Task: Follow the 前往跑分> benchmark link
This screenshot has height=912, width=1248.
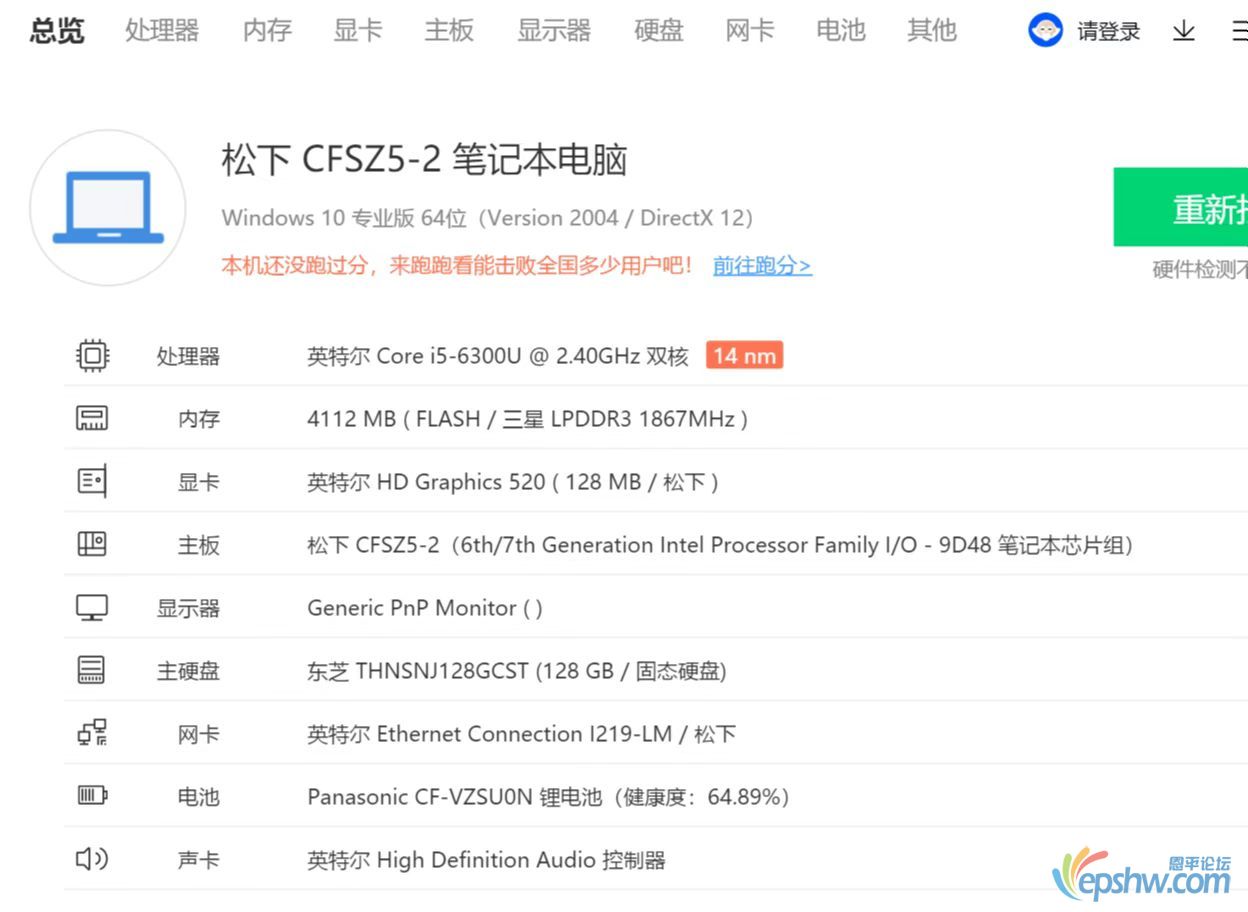Action: 762,265
